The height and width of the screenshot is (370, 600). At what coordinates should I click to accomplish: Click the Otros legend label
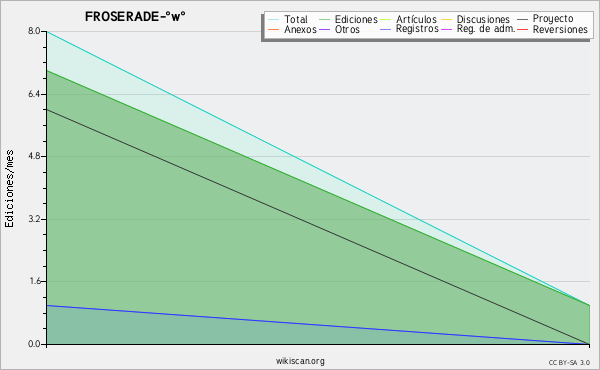tap(347, 29)
